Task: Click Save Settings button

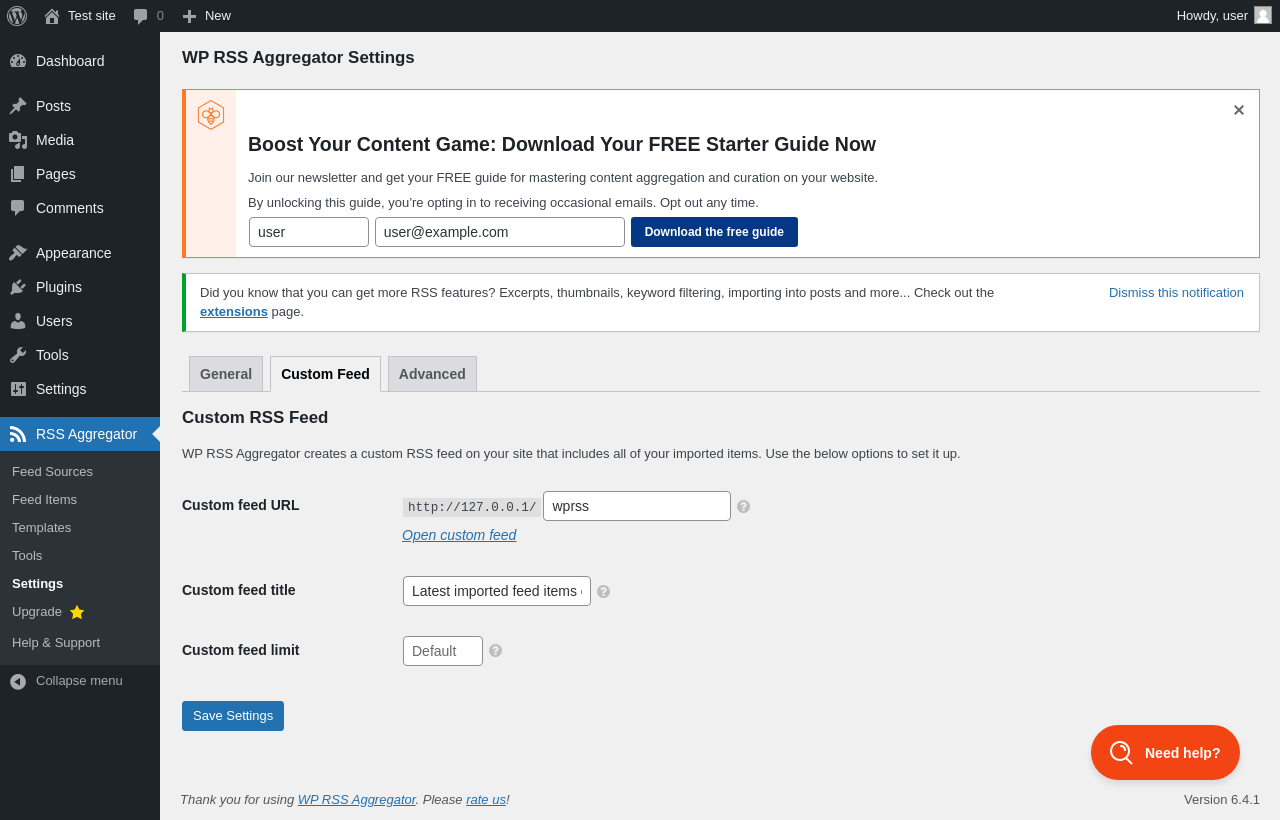Action: click(x=233, y=716)
